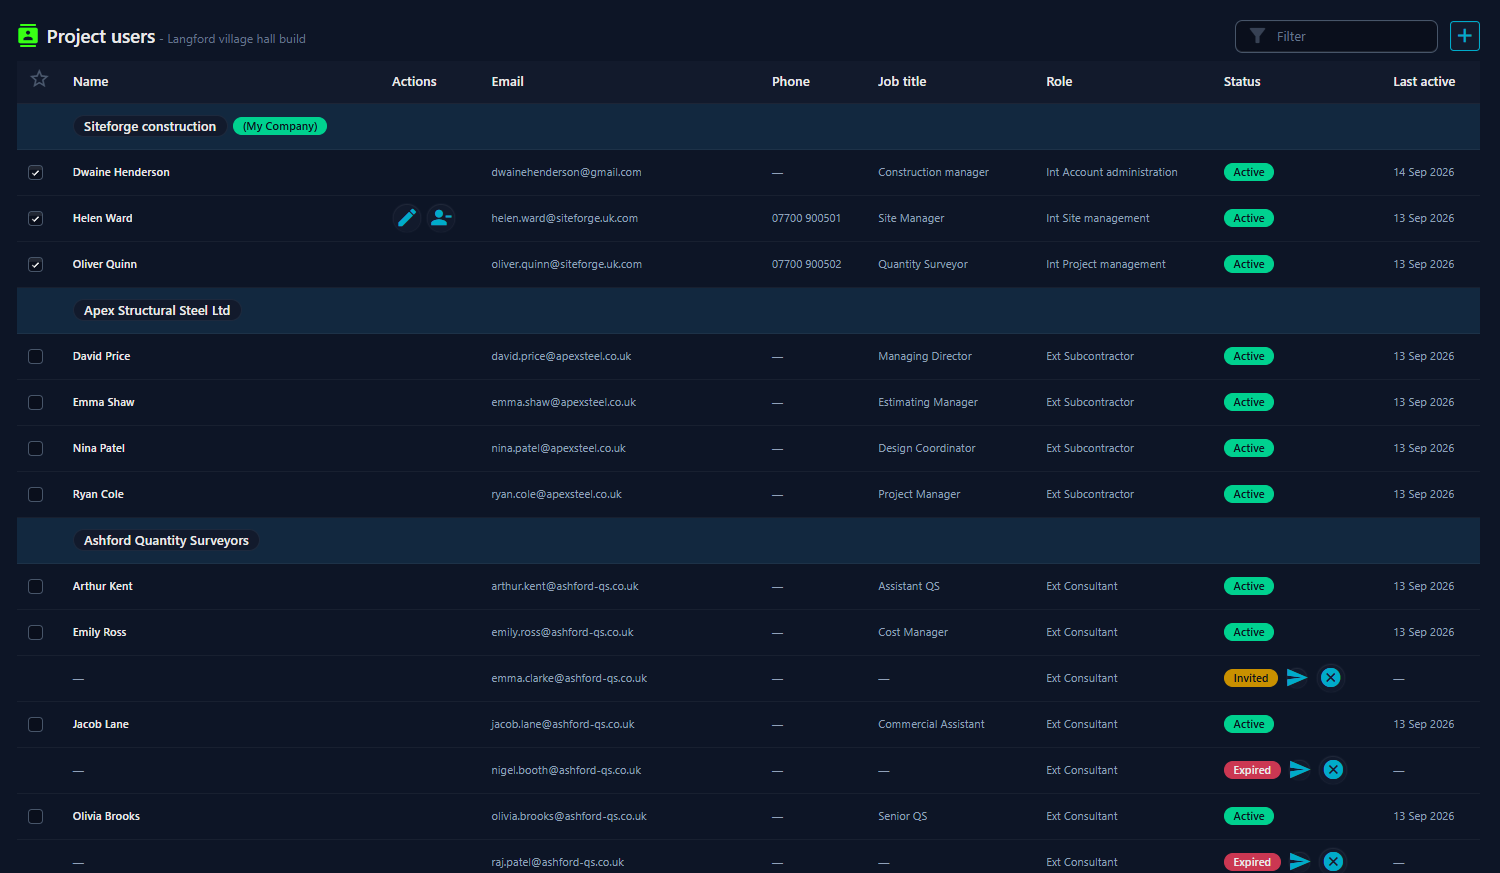Check Arthur Kent's row checkbox

tap(36, 587)
